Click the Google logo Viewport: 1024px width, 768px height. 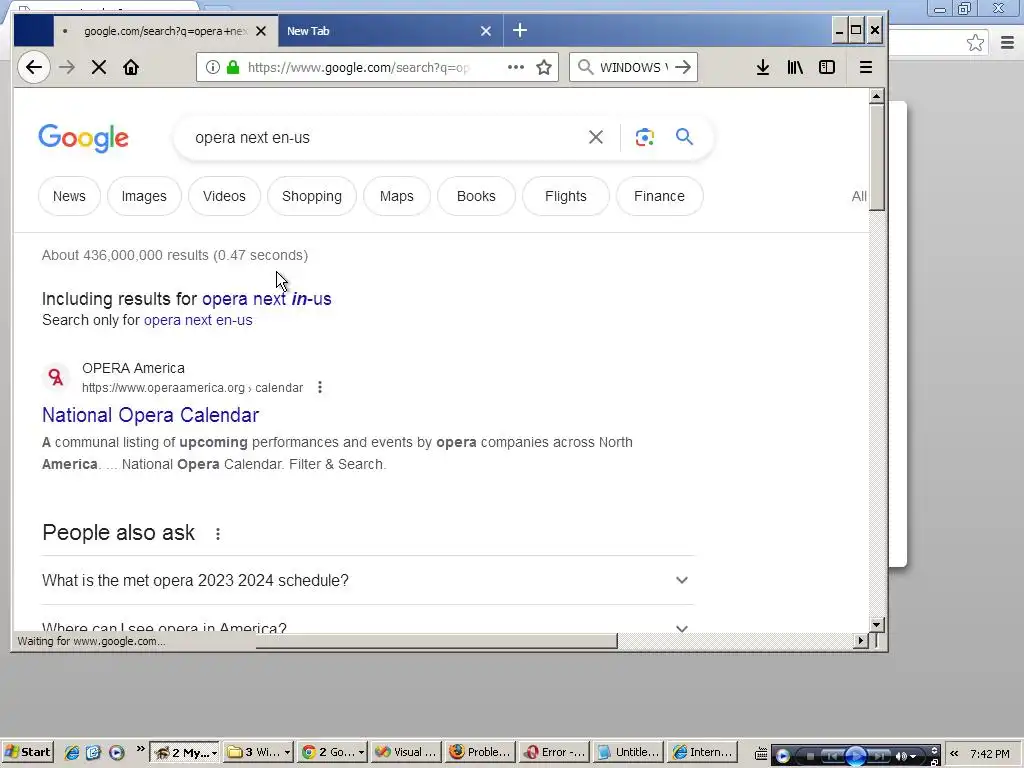pos(84,138)
